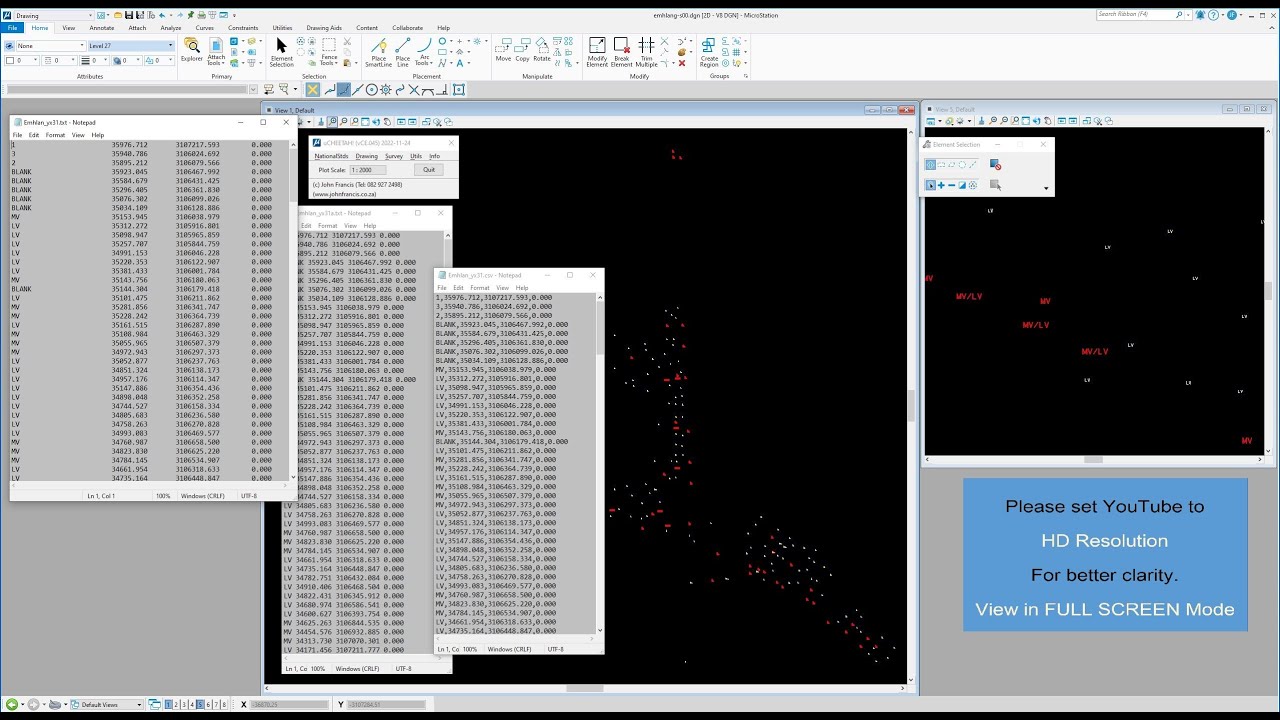Select the Rotate tool
The width and height of the screenshot is (1280, 720).
tap(542, 50)
